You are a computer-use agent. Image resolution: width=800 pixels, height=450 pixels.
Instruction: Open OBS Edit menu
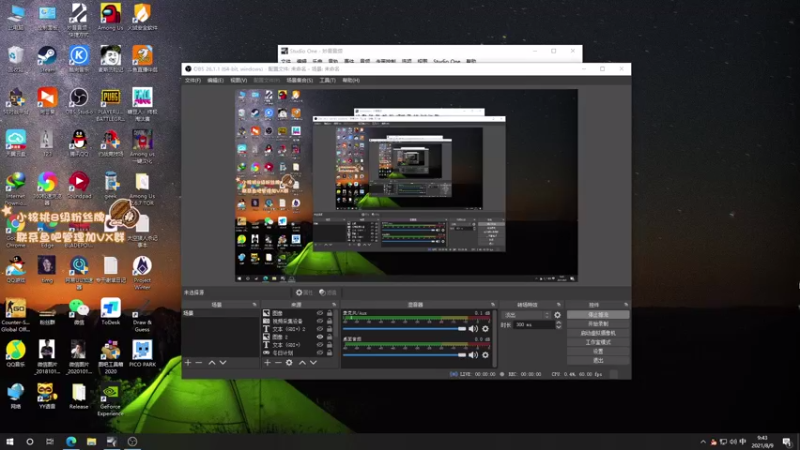[x=215, y=80]
